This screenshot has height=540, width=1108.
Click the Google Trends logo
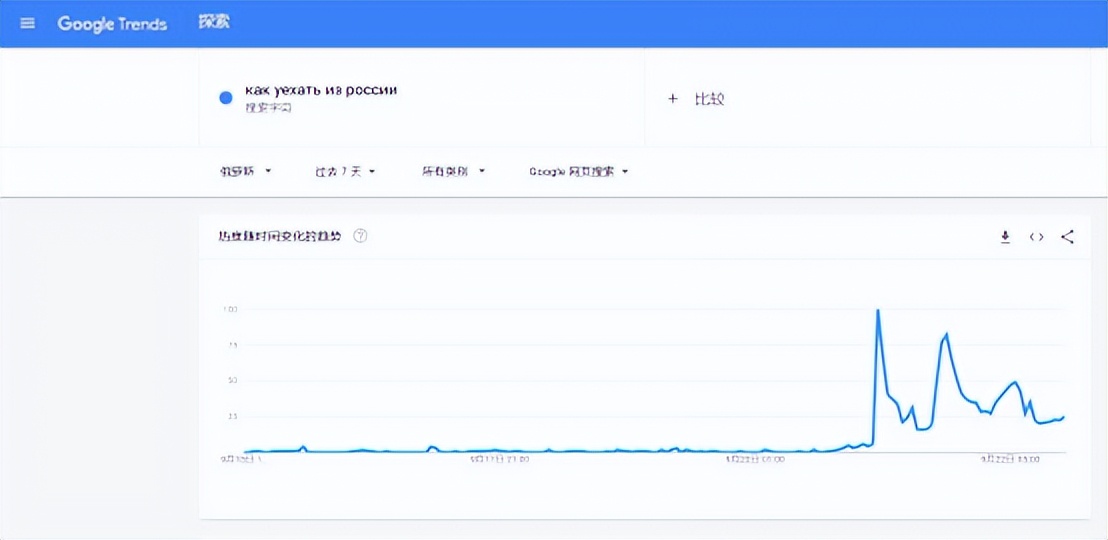112,23
